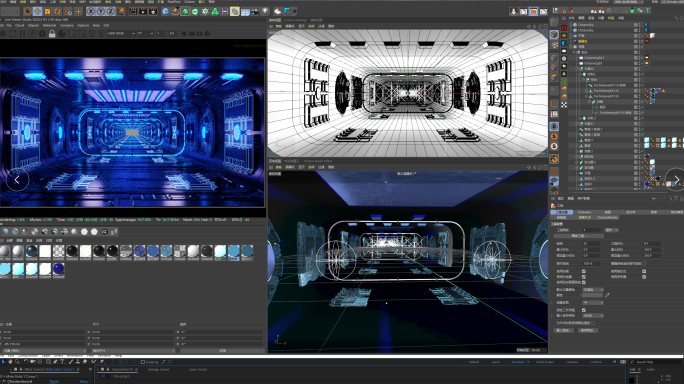This screenshot has width=684, height=384.
Task: Activate the Move tool in the top toolbar
Action: tap(38, 12)
